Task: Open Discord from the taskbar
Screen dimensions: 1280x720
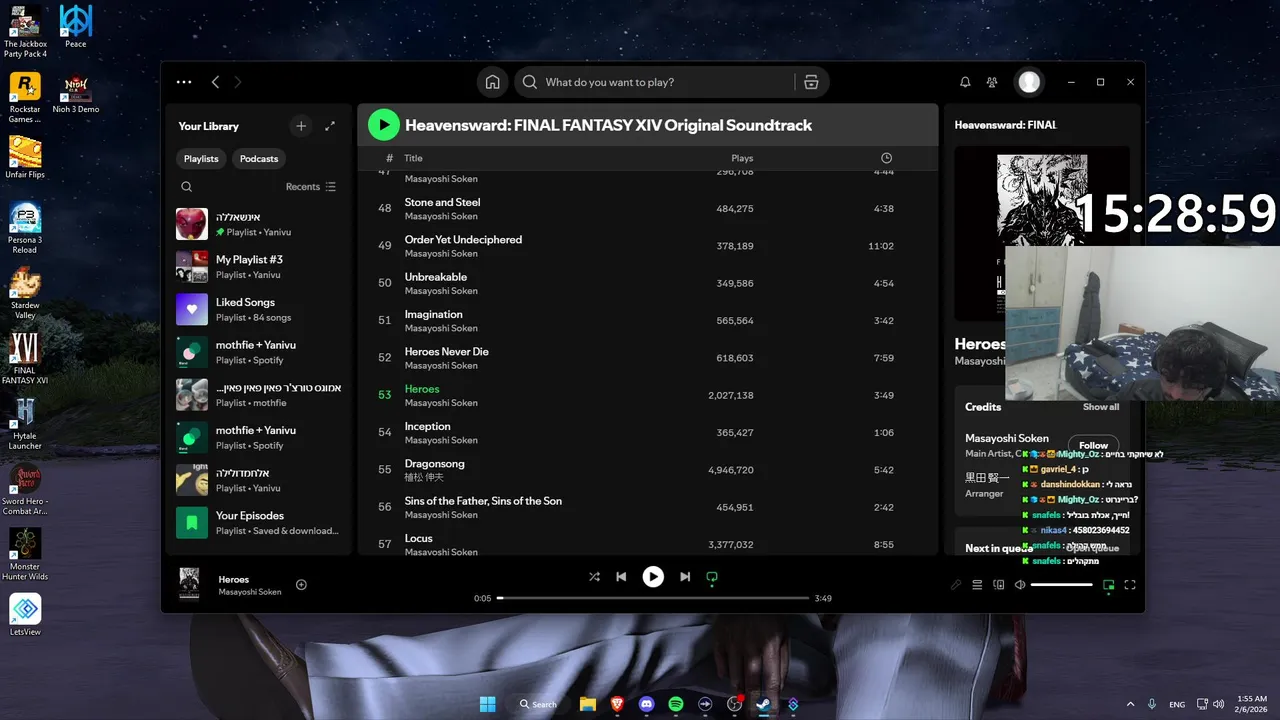Action: pos(646,704)
